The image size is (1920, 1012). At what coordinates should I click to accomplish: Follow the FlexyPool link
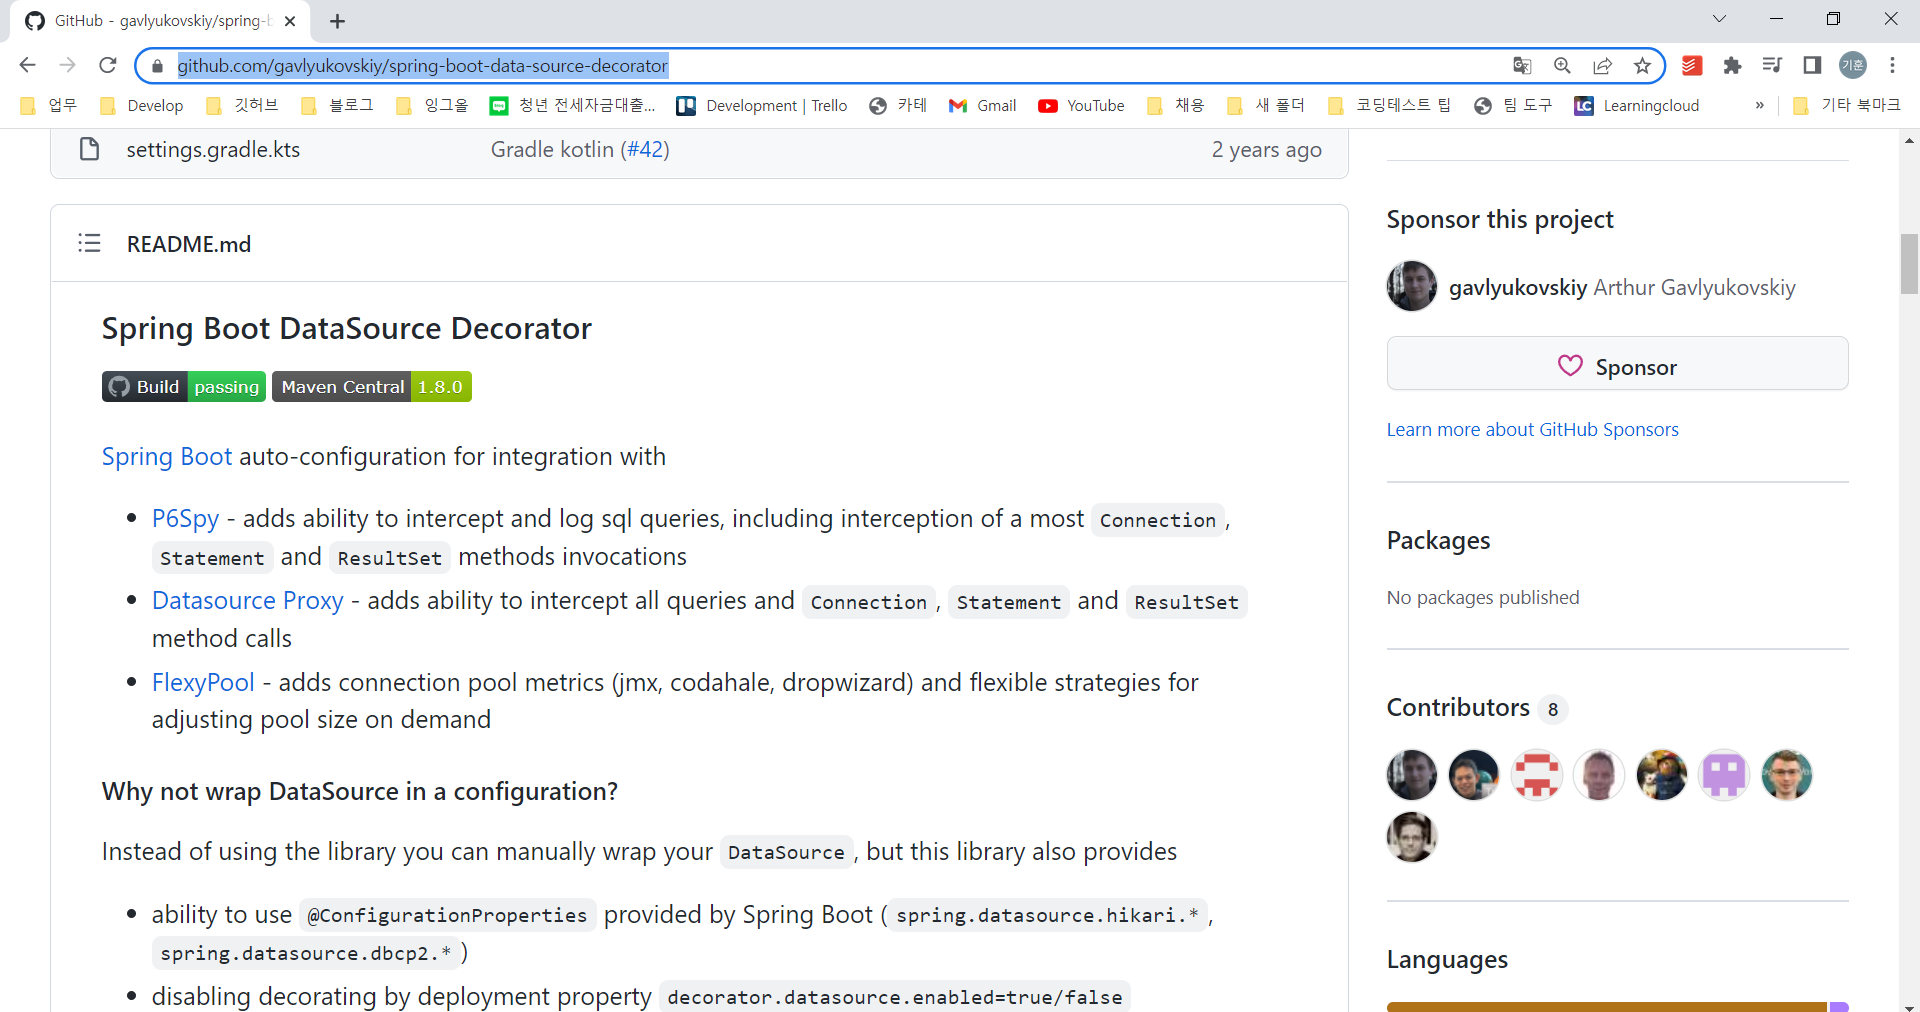pyautogui.click(x=203, y=683)
